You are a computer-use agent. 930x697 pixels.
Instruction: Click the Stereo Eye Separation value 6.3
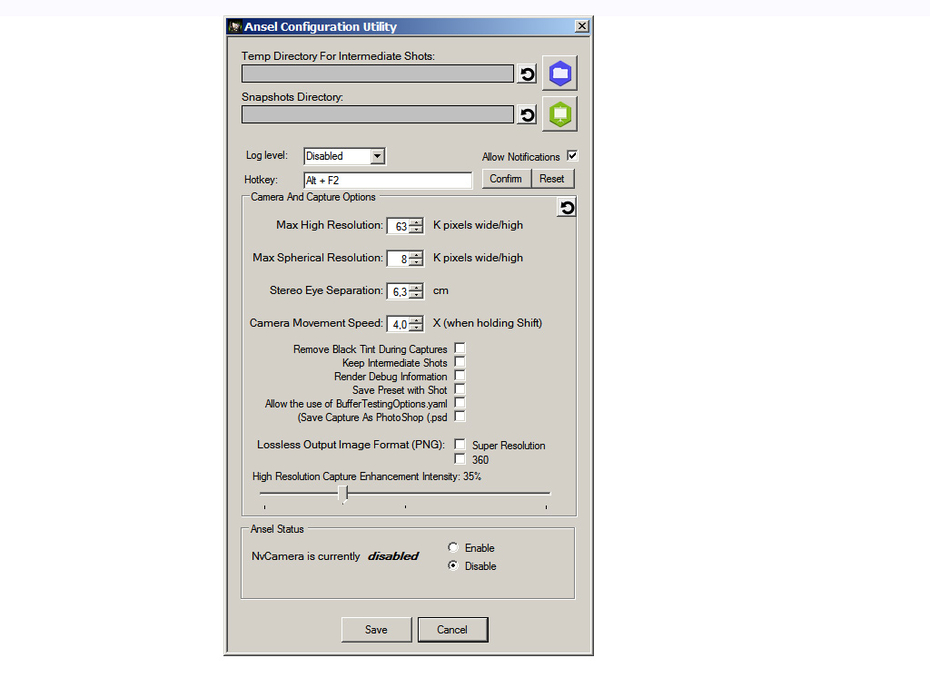(400, 292)
